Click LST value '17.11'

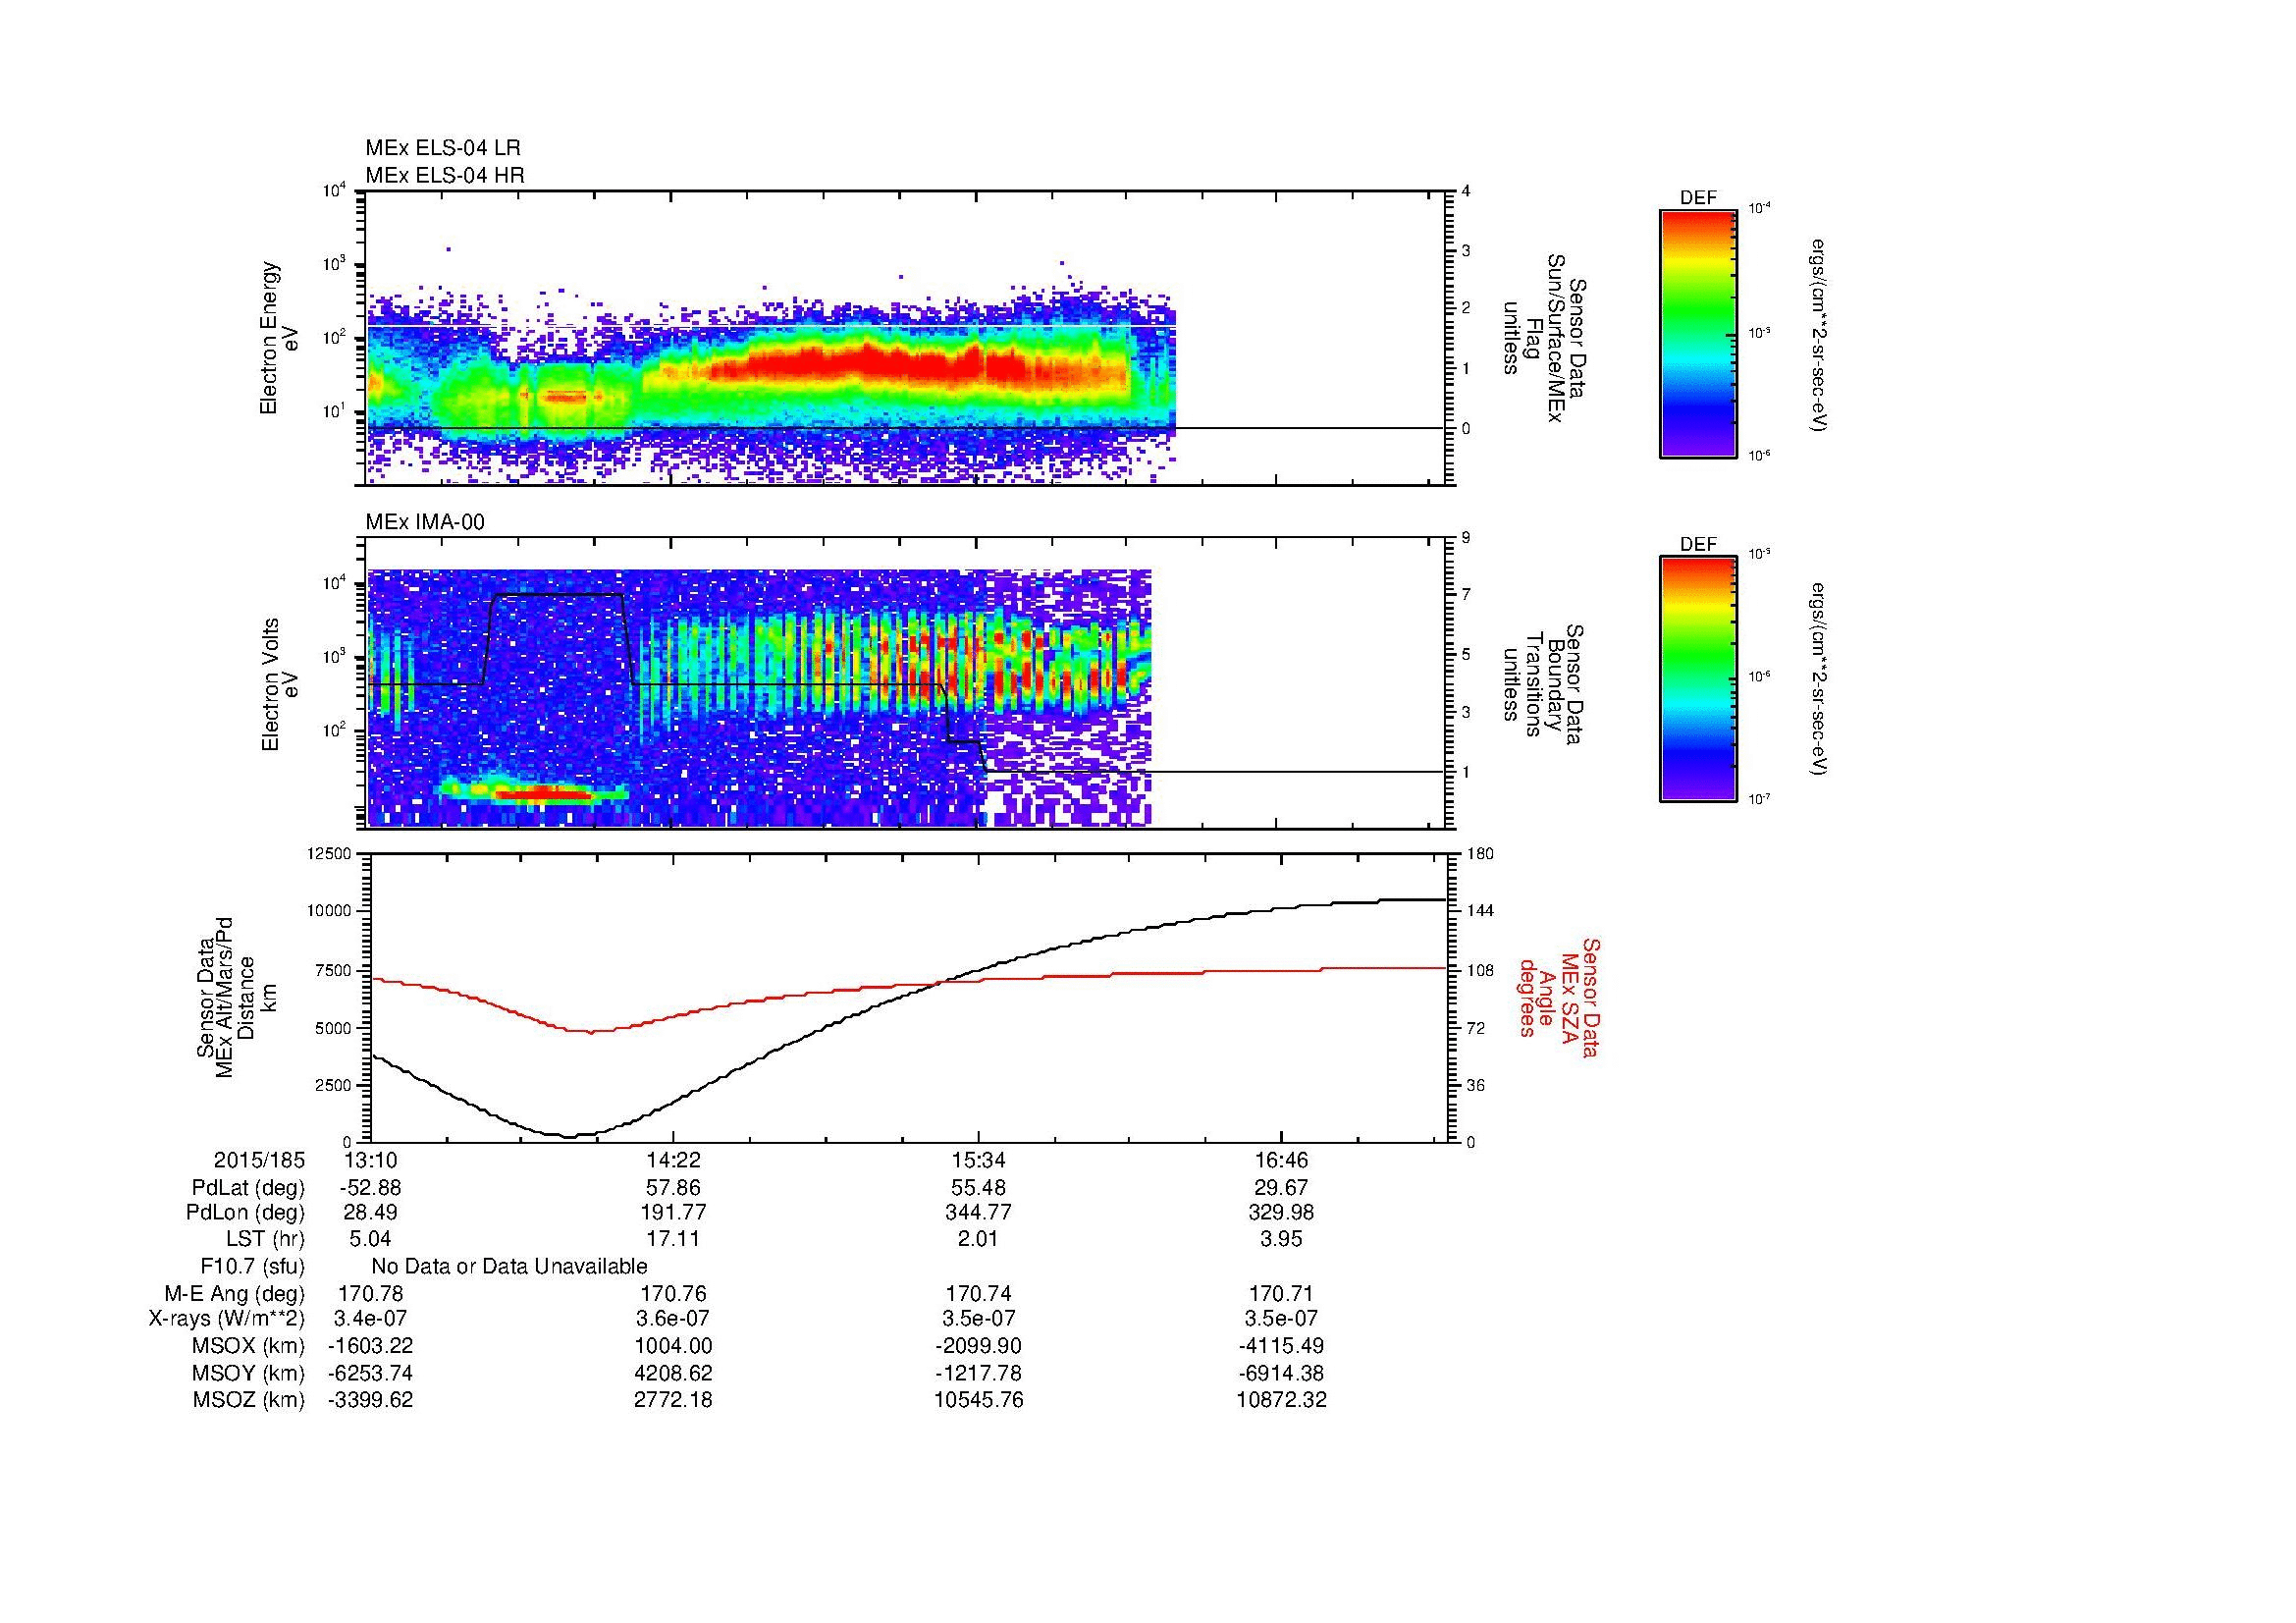(673, 1240)
